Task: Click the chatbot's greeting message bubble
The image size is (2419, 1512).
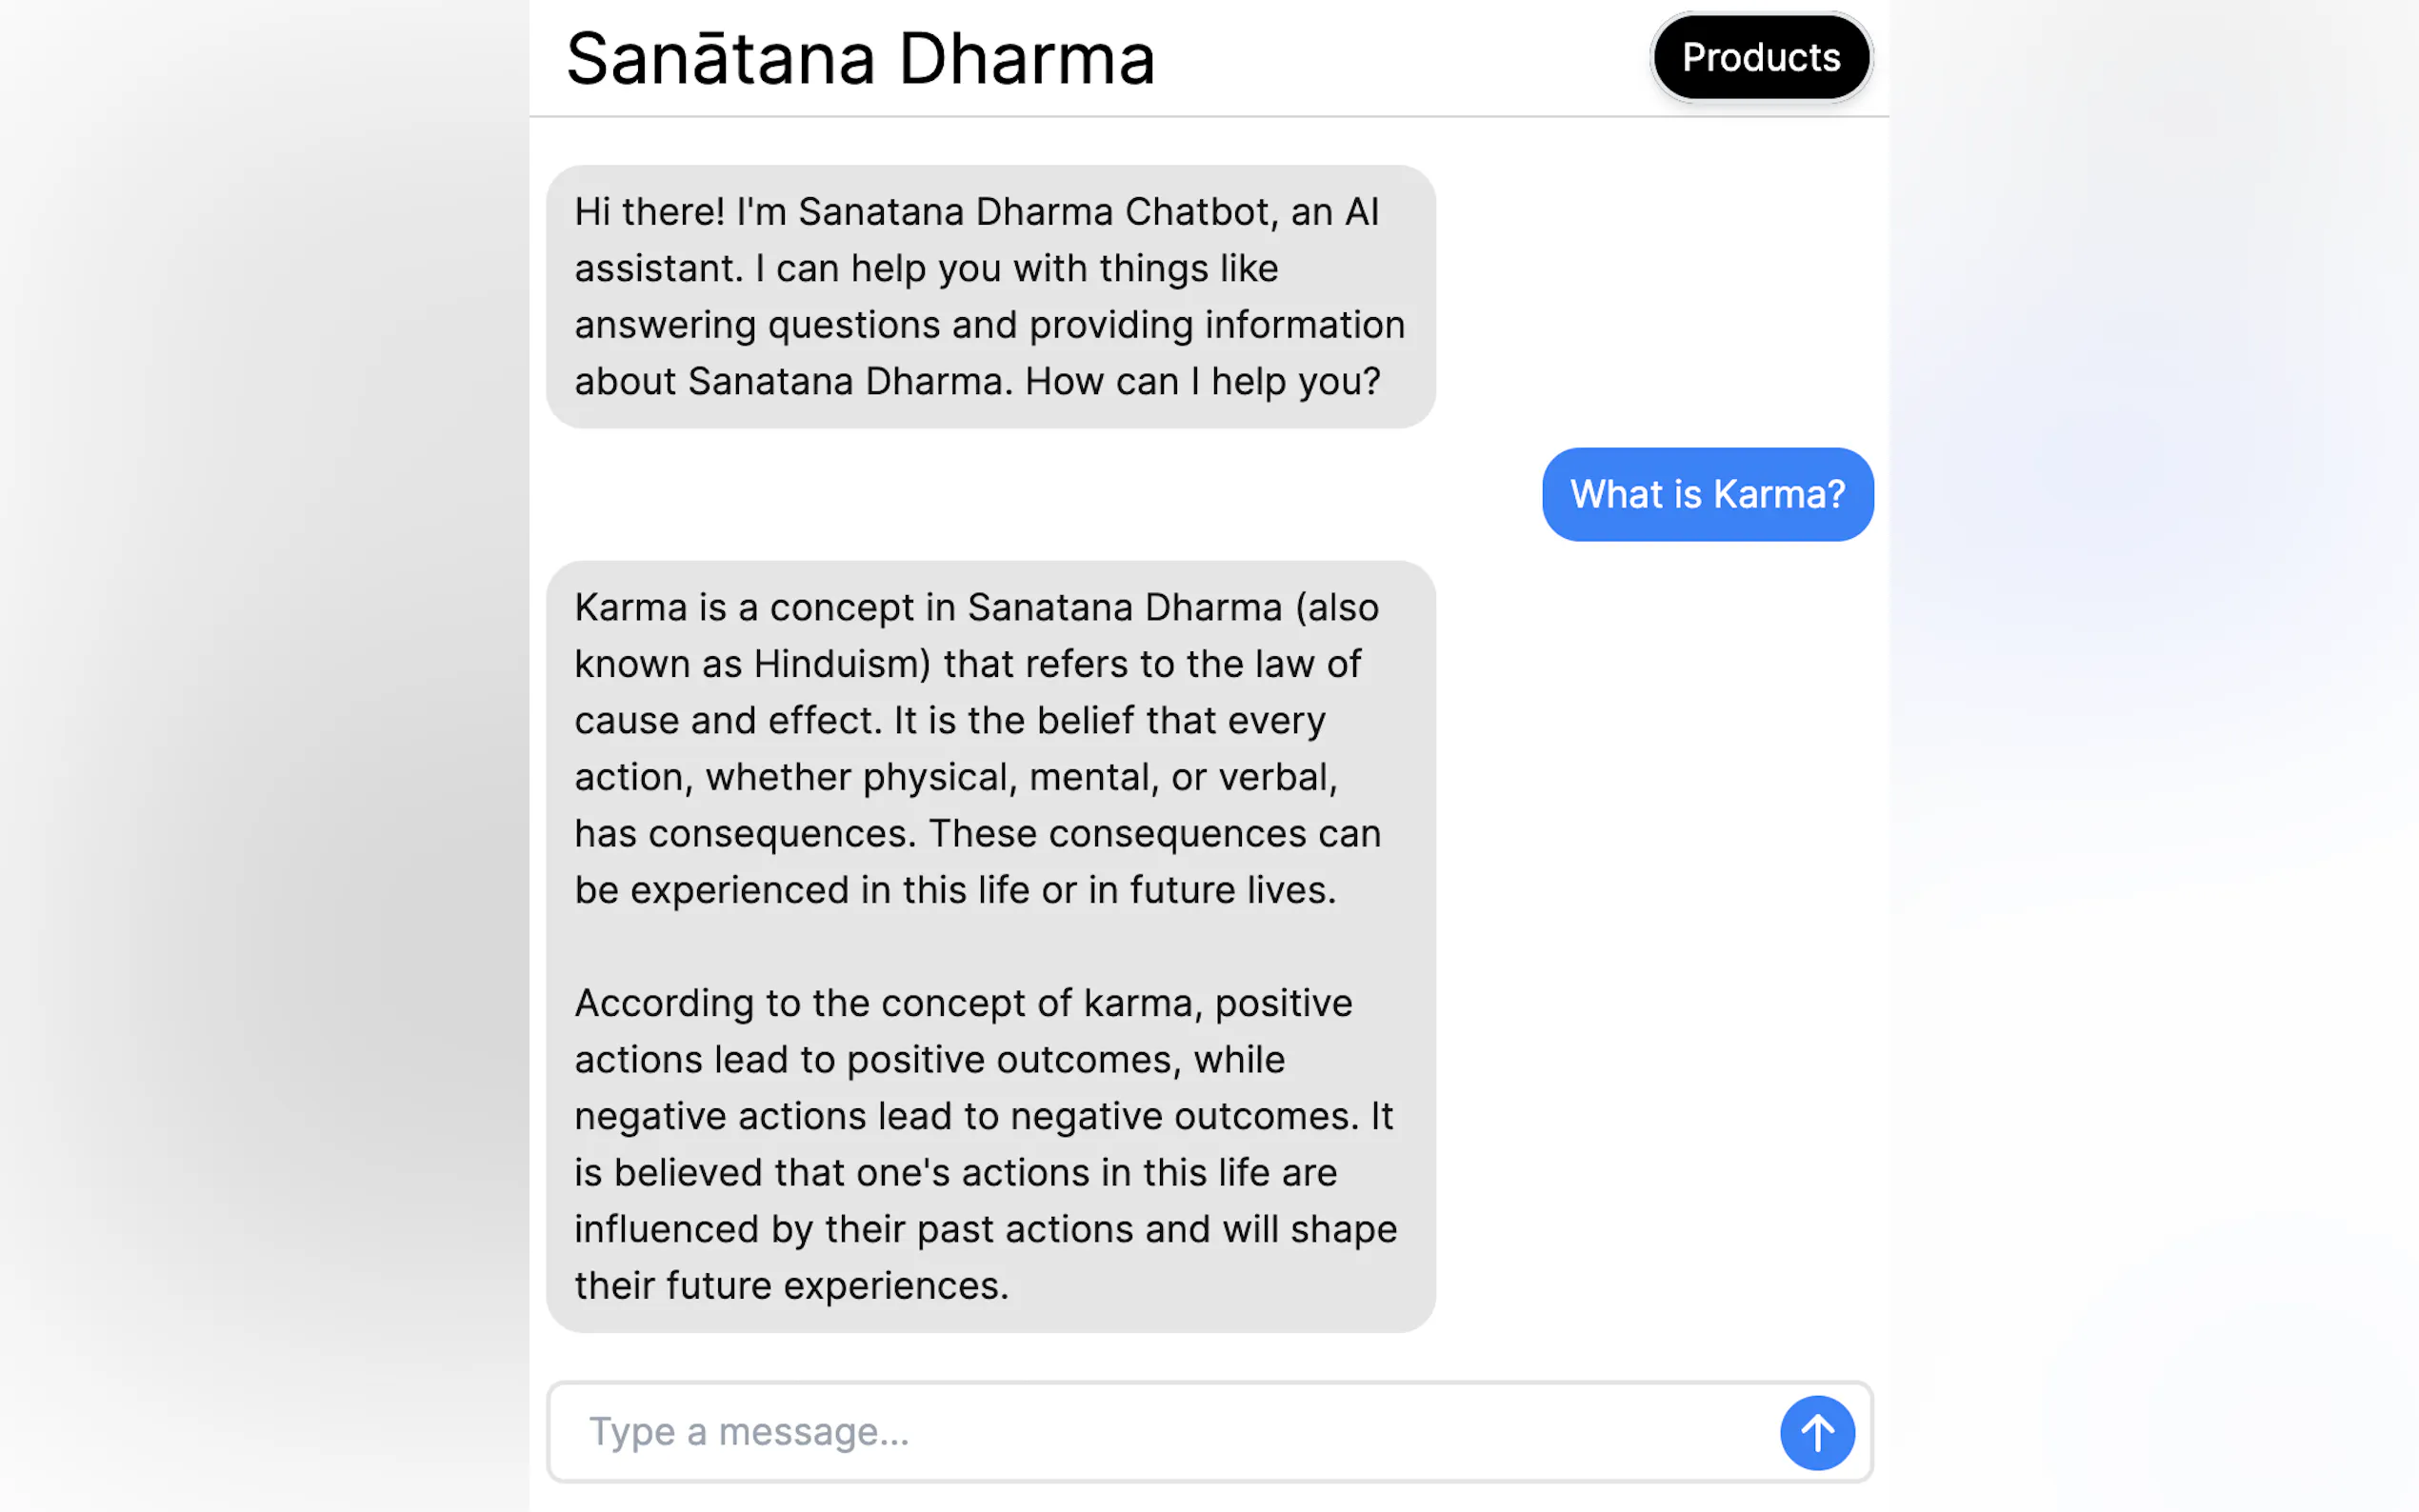Action: 990,296
